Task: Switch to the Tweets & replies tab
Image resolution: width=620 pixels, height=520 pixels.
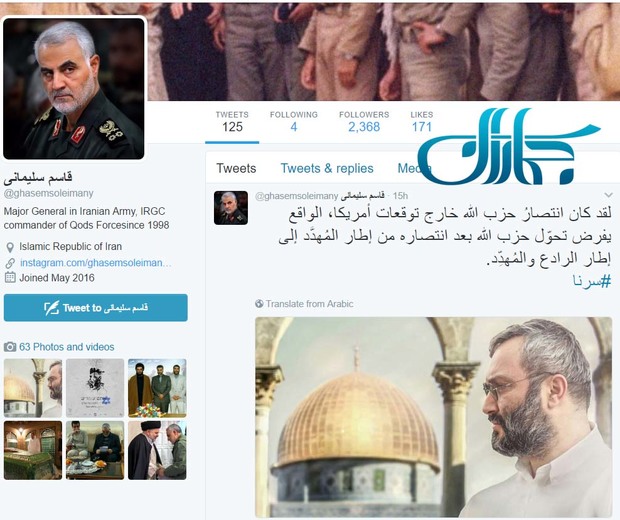Action: 327,168
